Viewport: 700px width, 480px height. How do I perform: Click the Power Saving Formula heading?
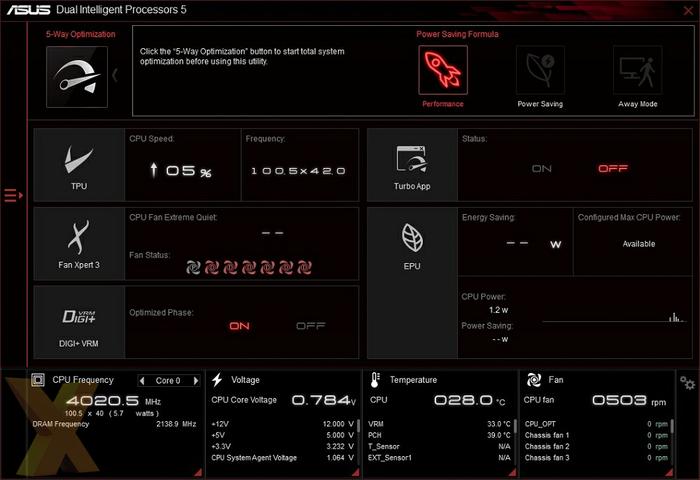(x=457, y=34)
